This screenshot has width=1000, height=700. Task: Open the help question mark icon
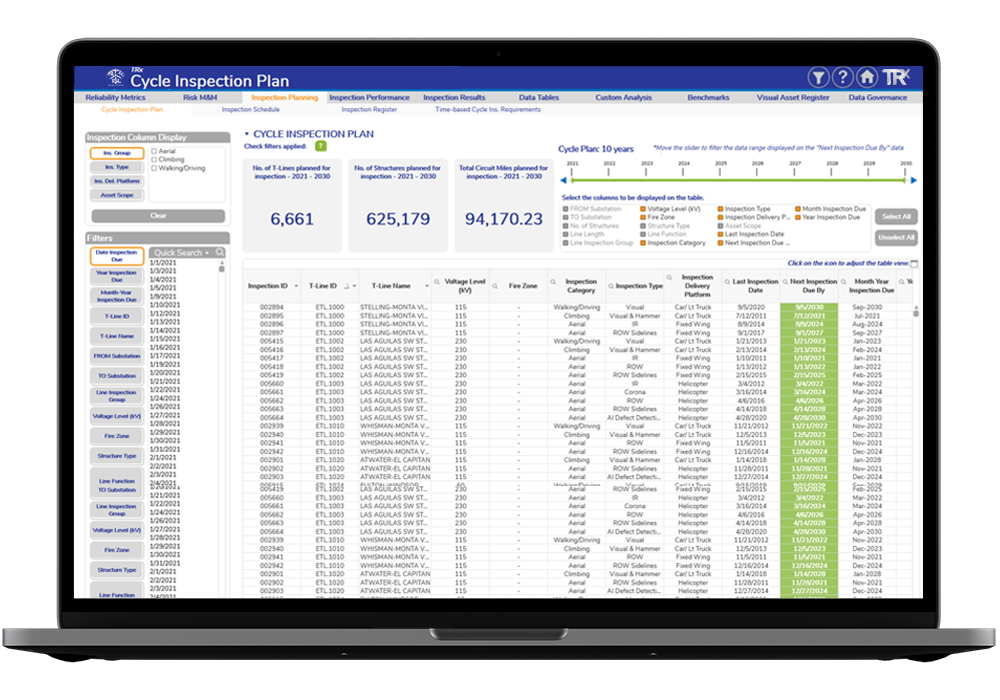pos(842,77)
